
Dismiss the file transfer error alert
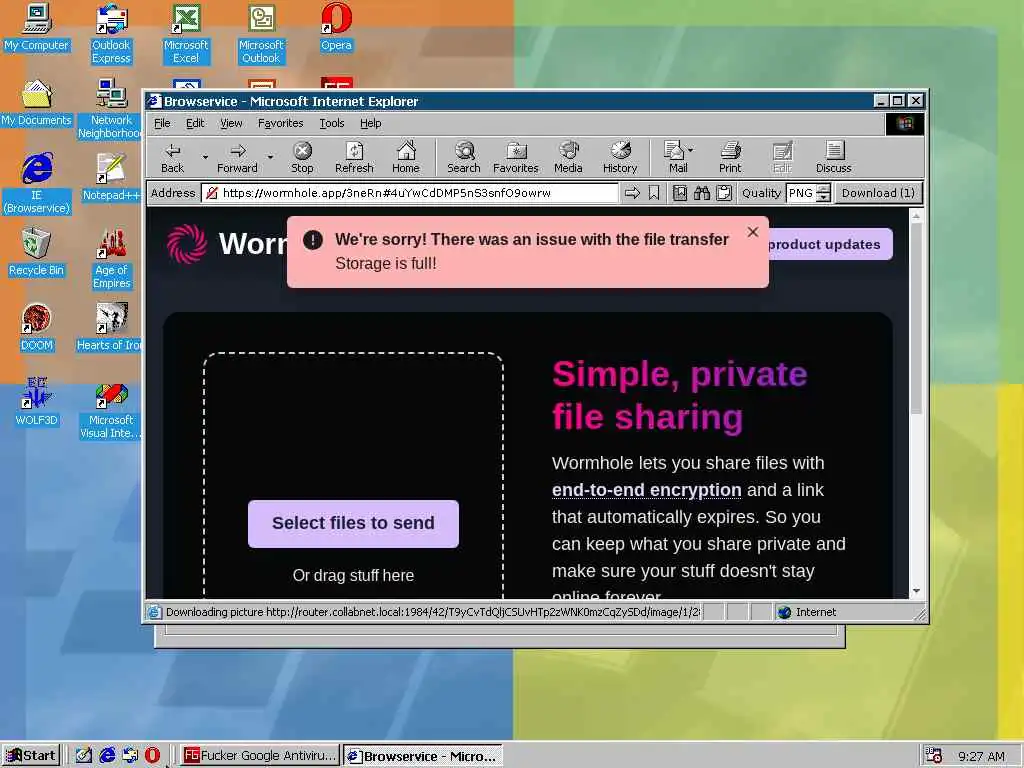tap(753, 232)
